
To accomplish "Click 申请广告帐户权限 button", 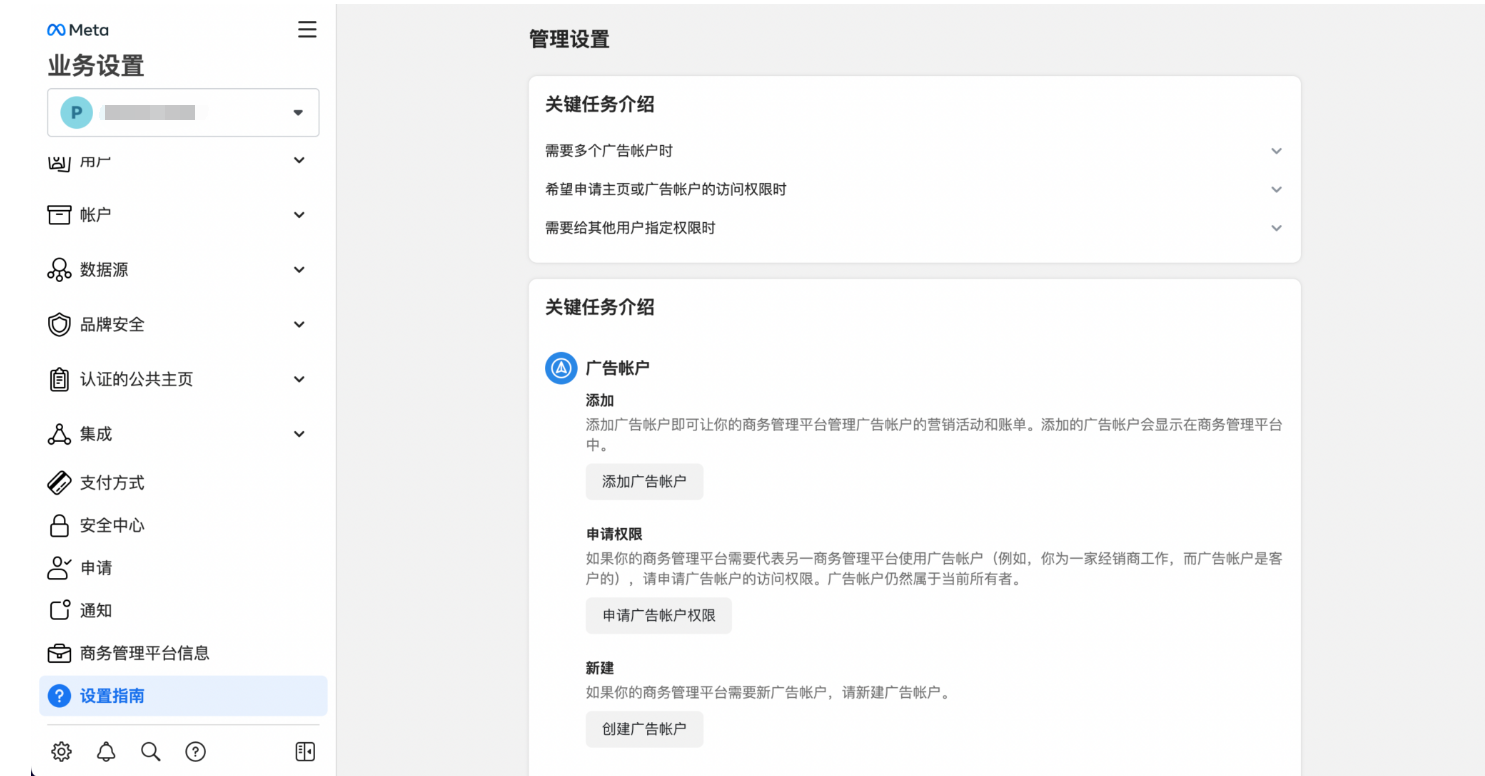I will 659,616.
